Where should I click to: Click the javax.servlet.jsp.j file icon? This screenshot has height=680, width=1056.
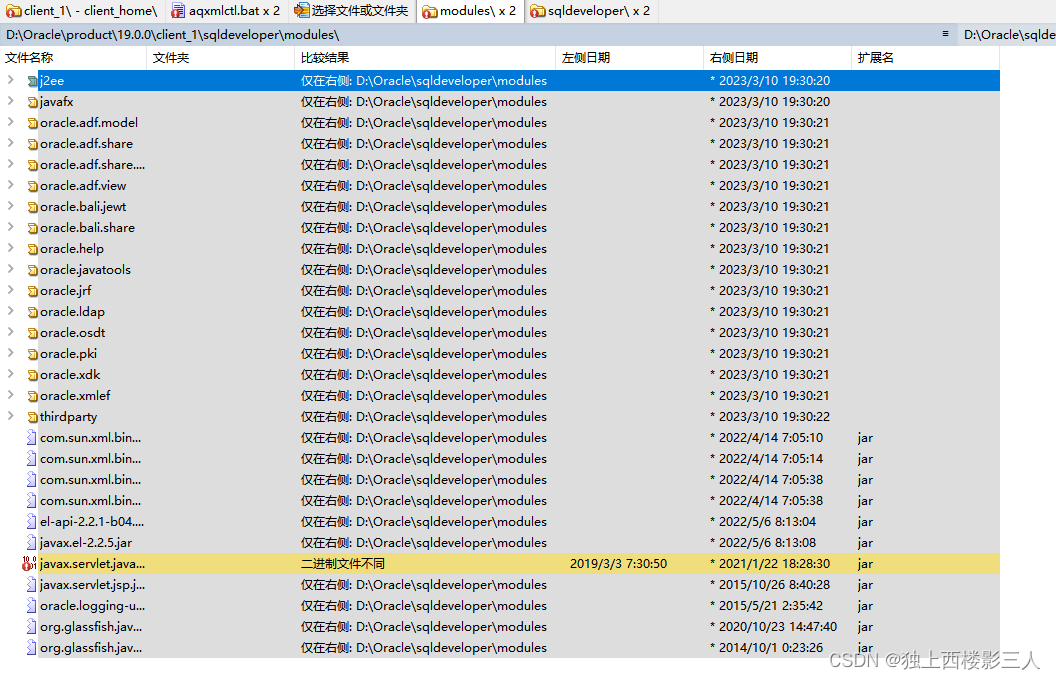[32, 584]
